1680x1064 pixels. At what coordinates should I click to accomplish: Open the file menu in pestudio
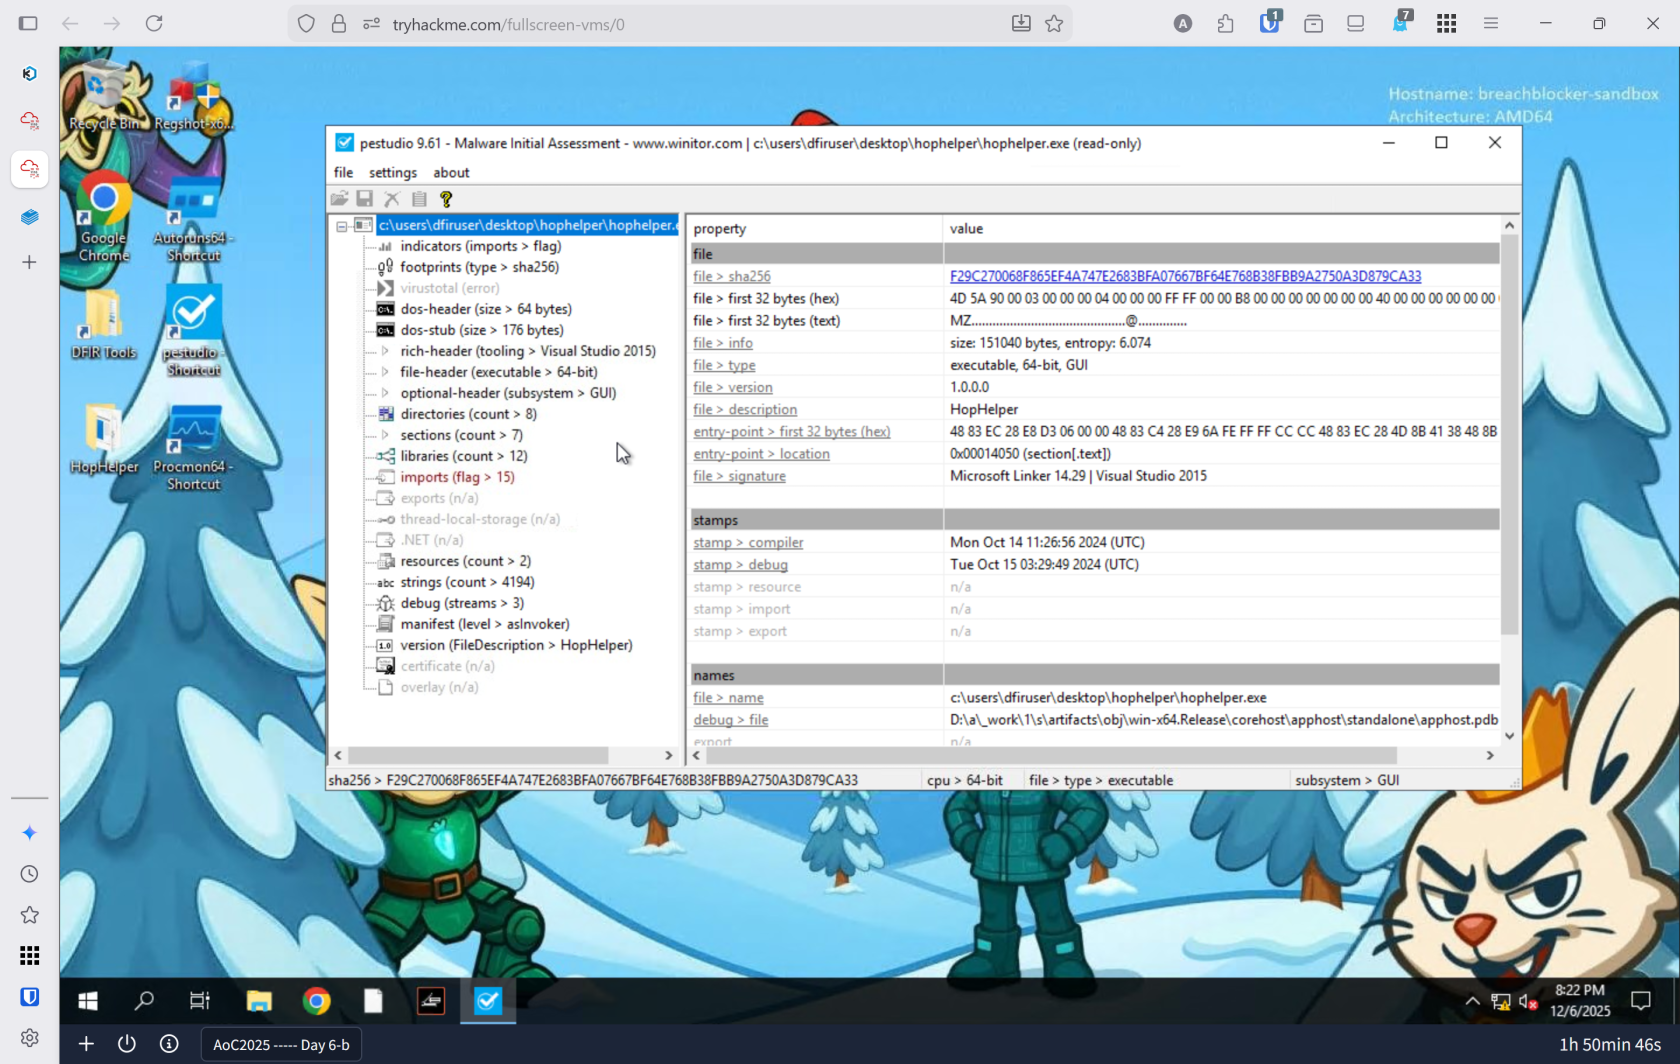click(x=343, y=173)
